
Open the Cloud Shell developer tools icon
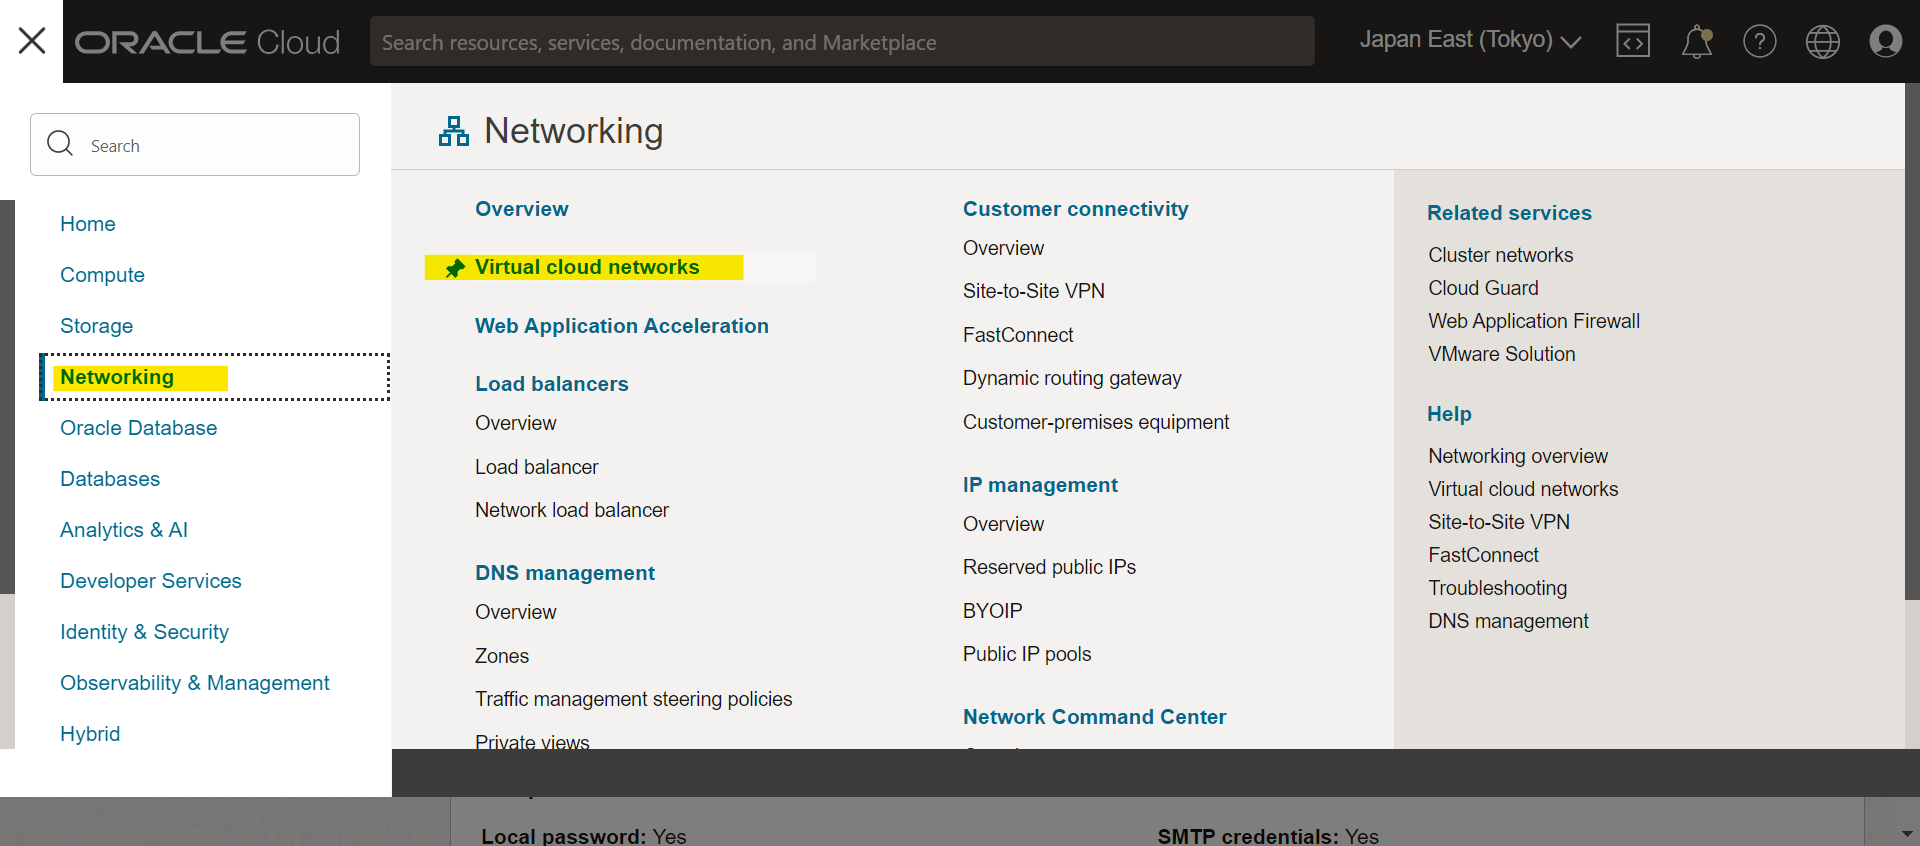point(1633,41)
